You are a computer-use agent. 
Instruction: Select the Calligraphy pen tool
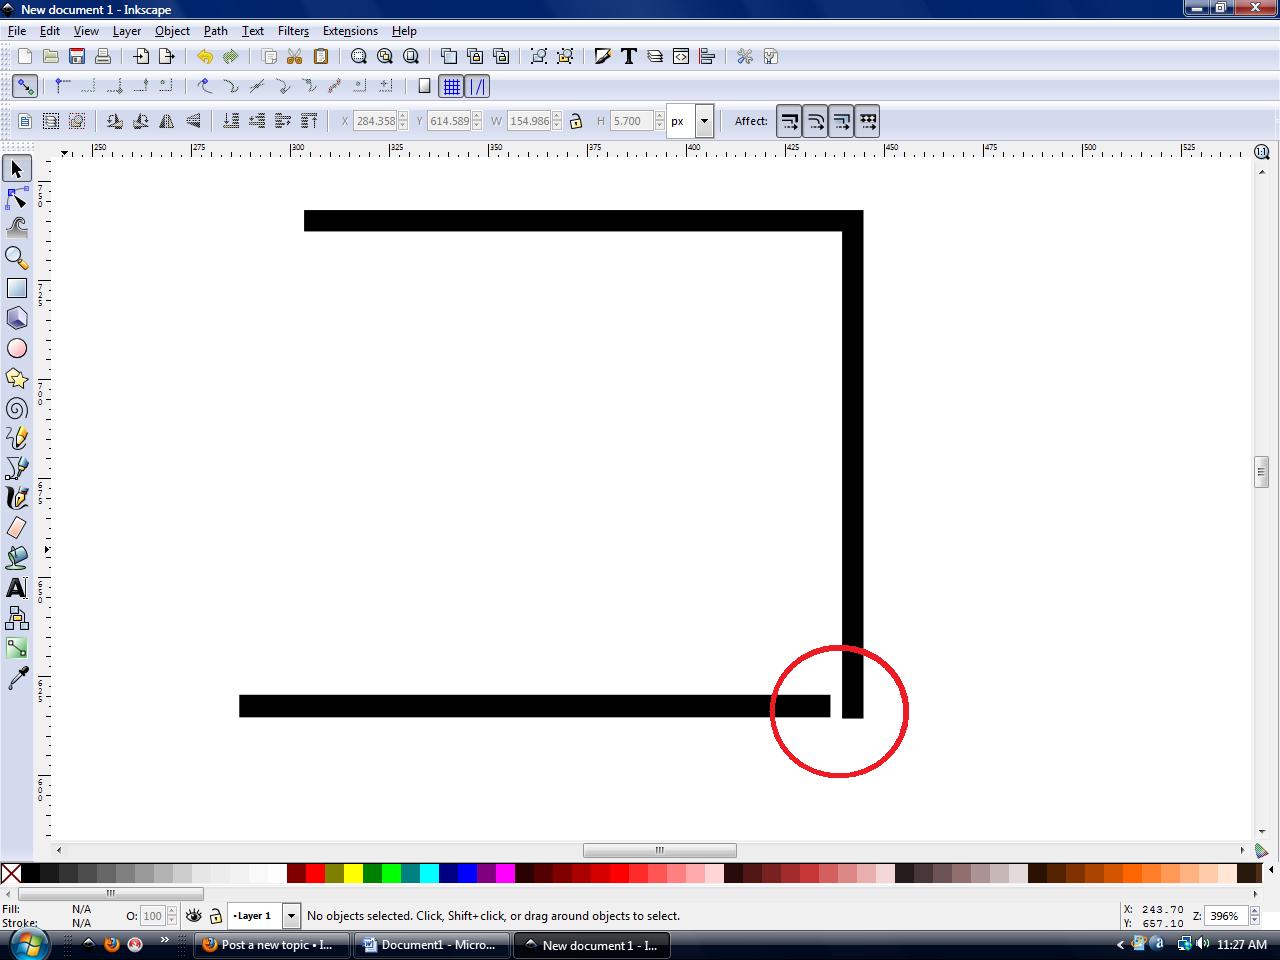(x=16, y=498)
